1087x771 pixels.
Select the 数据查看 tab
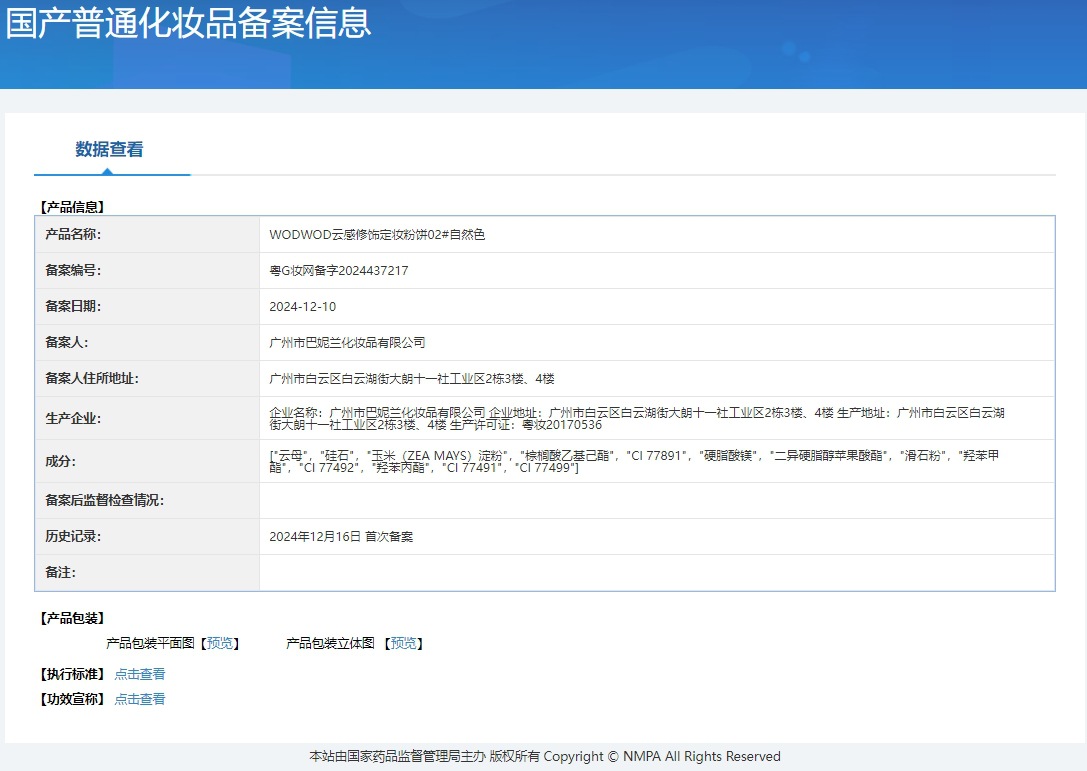coord(110,149)
